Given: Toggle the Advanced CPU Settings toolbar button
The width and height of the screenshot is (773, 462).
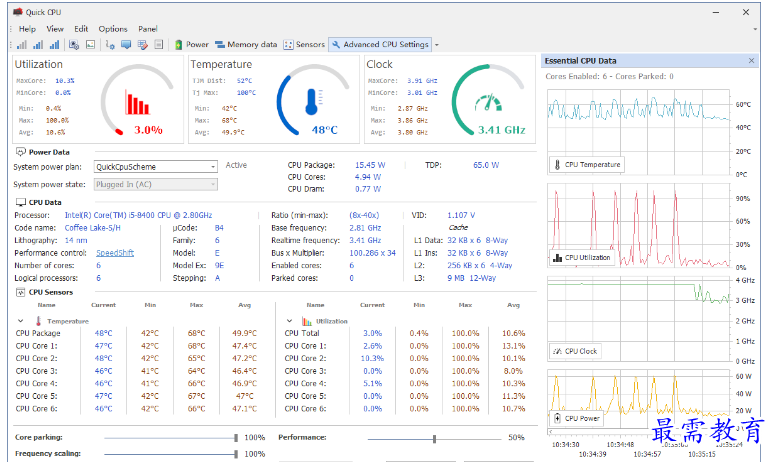Looking at the screenshot, I should [x=380, y=44].
